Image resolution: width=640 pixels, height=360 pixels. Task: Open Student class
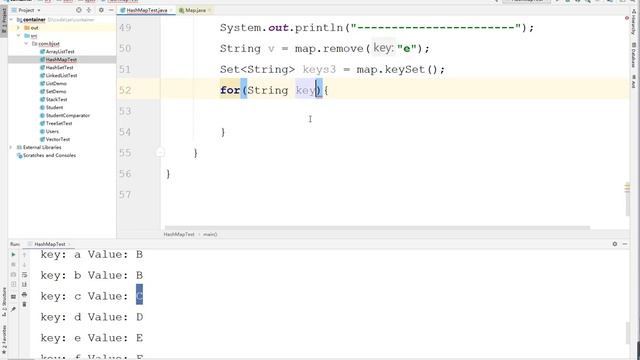coord(54,107)
